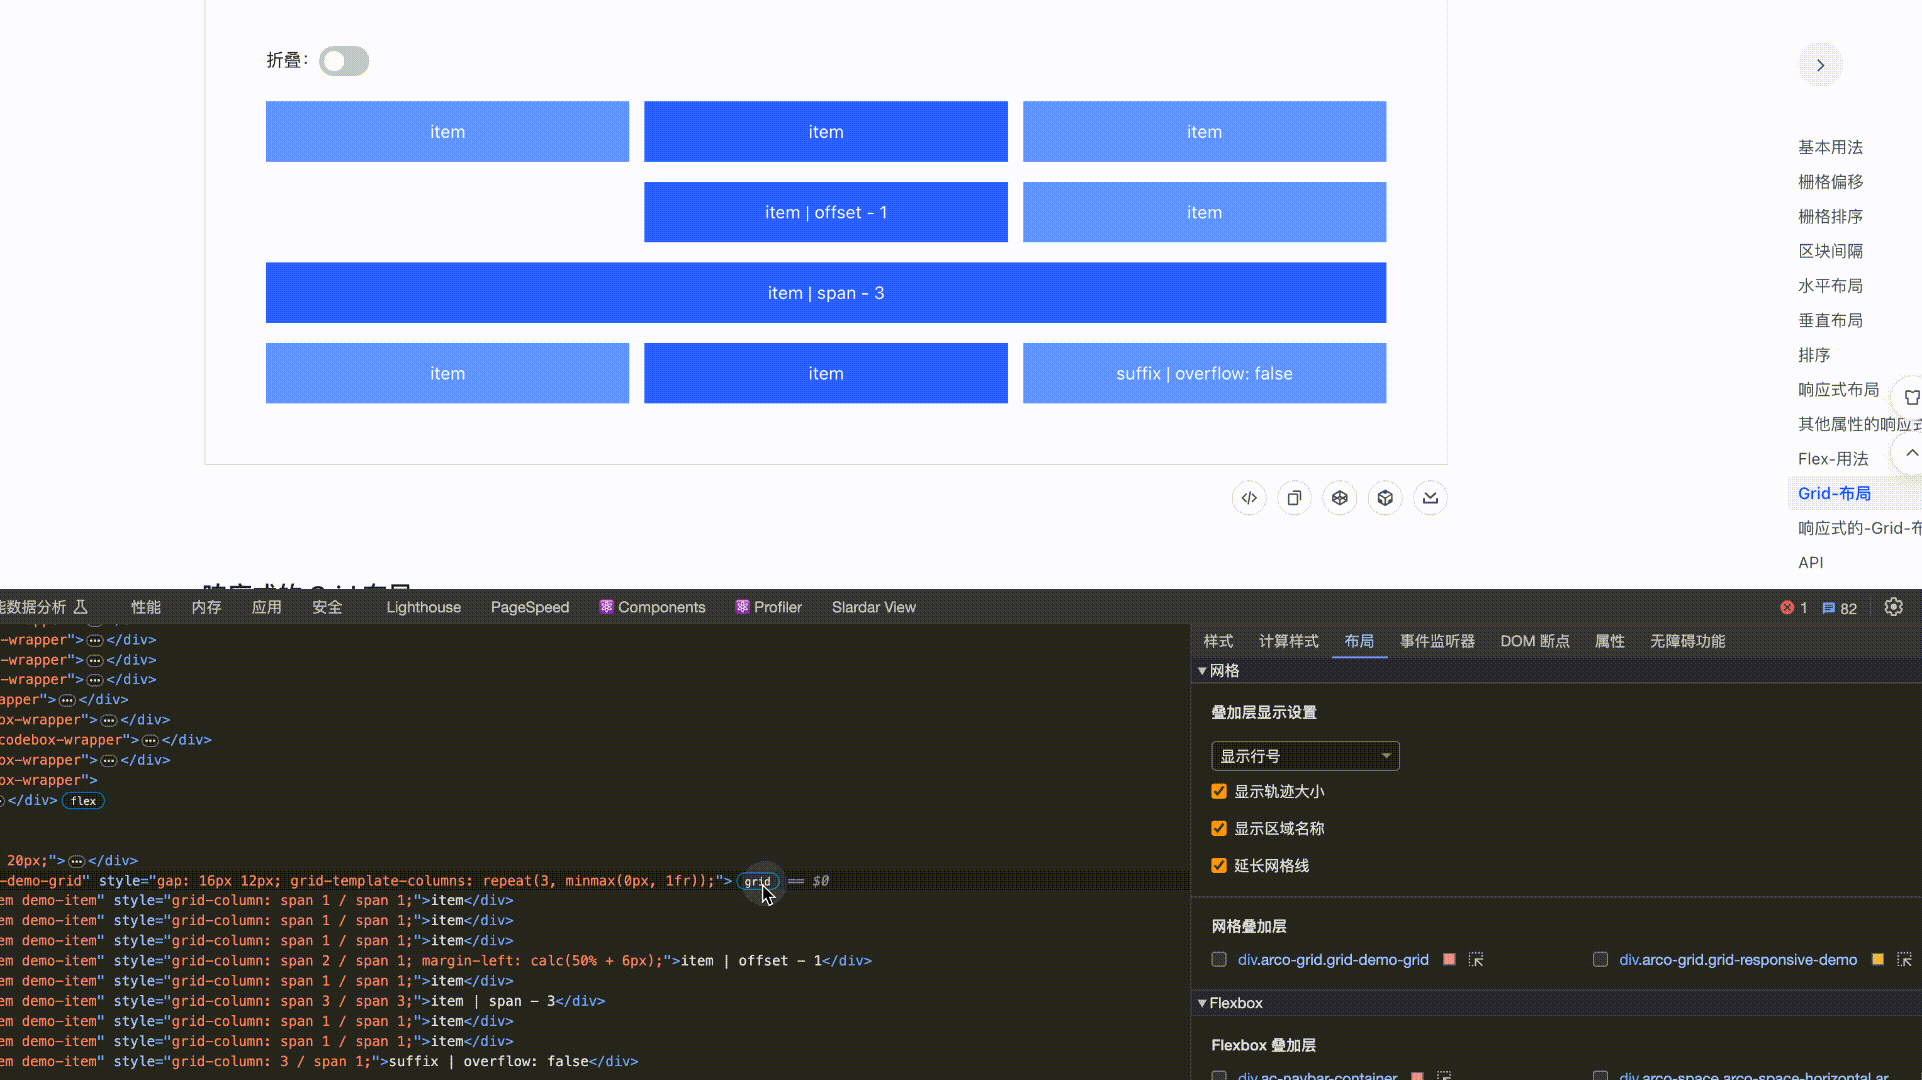Open DevTools settings gear
Image resolution: width=1922 pixels, height=1080 pixels.
1893,607
